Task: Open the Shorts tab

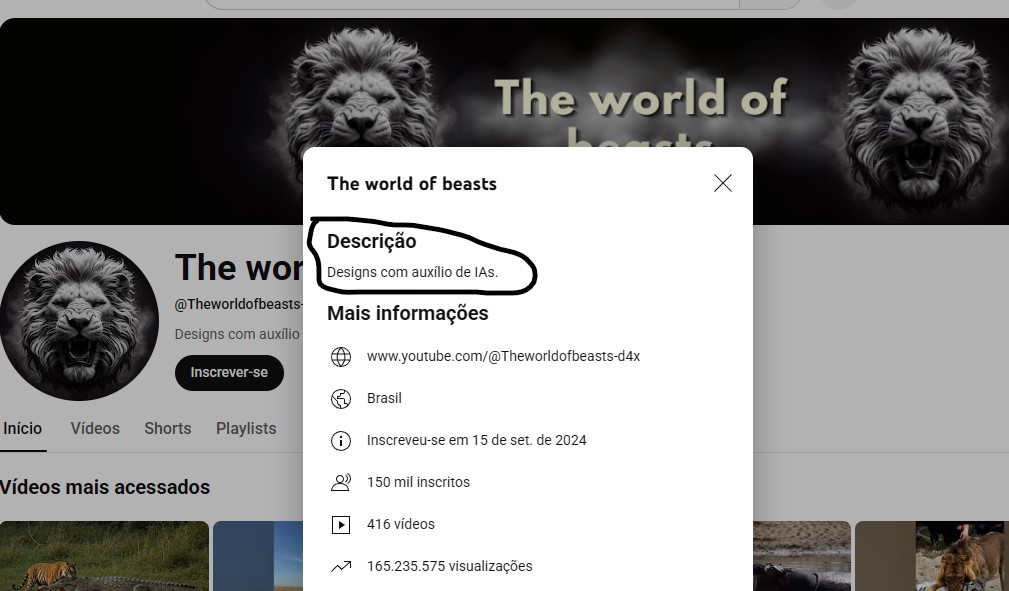Action: (x=167, y=429)
